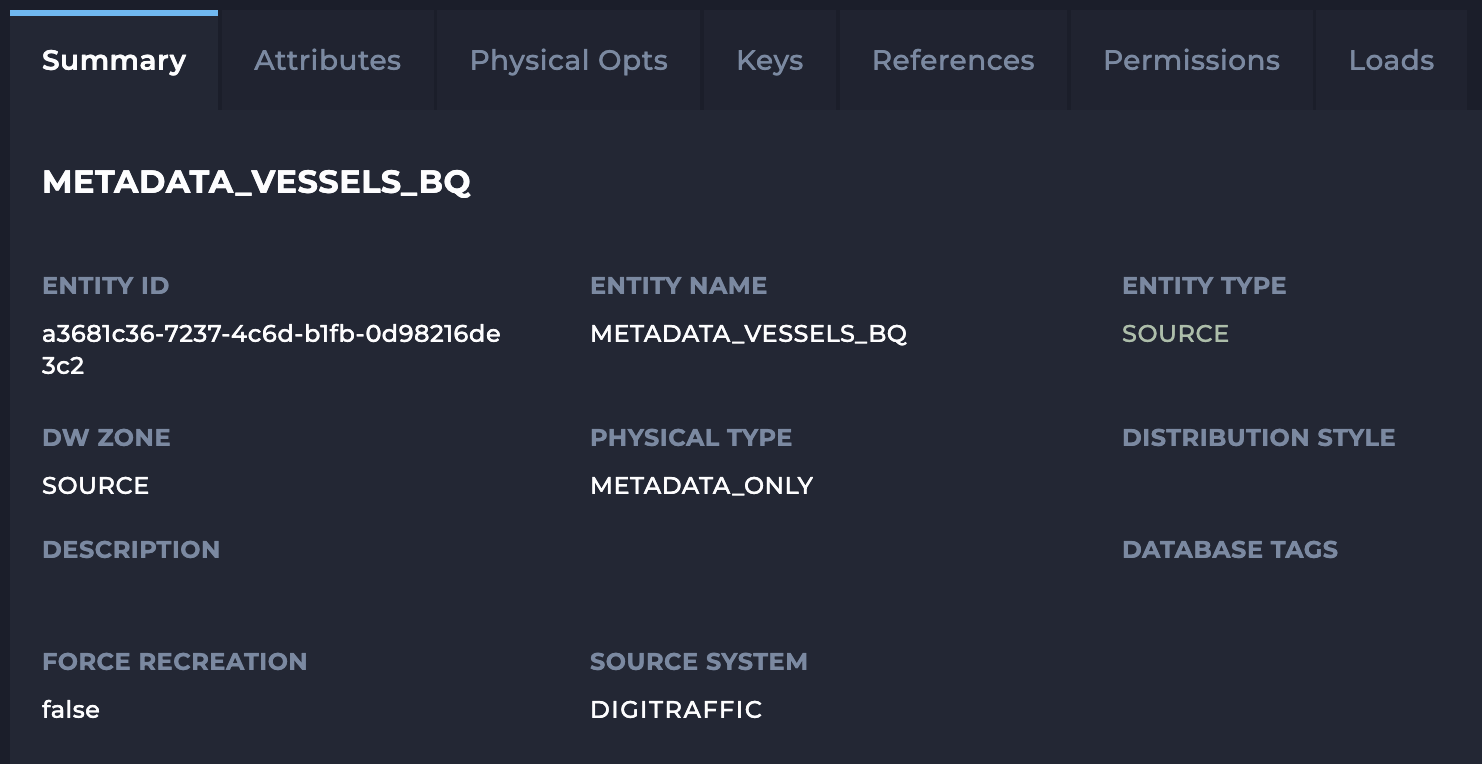The image size is (1482, 764).
Task: Click the SOURCE value under Entity Type
Action: [1175, 334]
